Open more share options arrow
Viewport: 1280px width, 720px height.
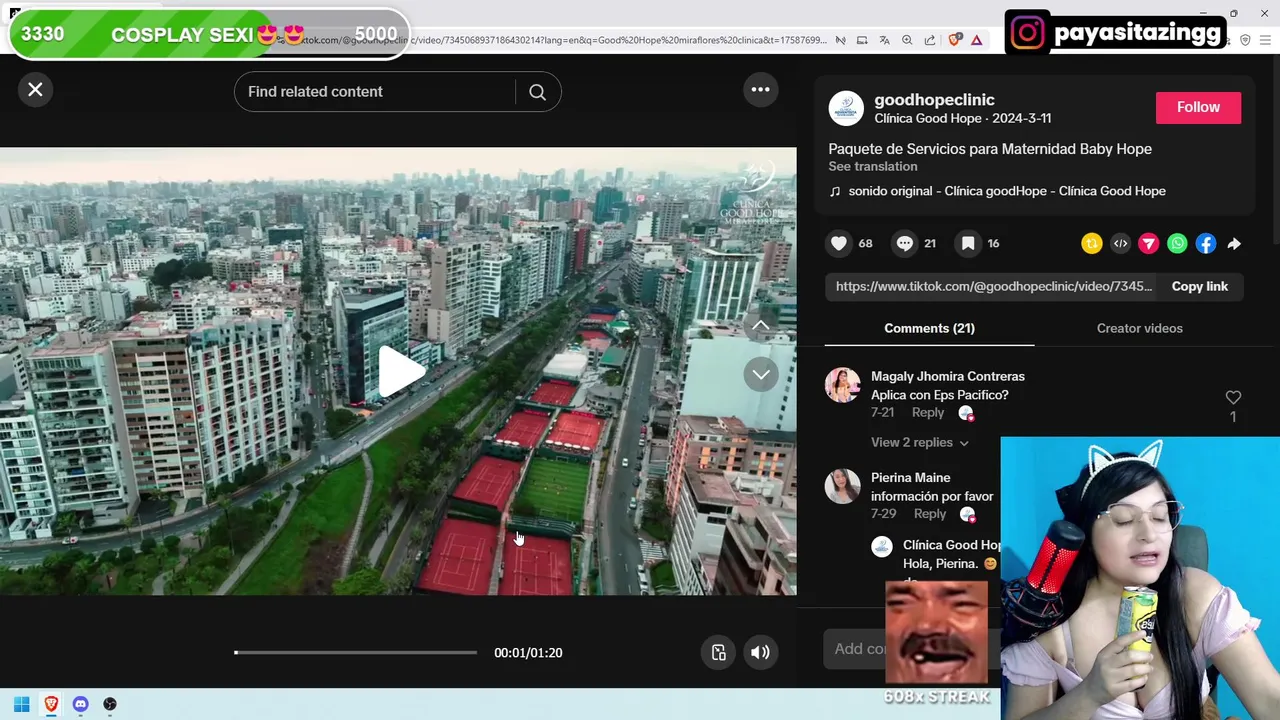coord(1234,243)
